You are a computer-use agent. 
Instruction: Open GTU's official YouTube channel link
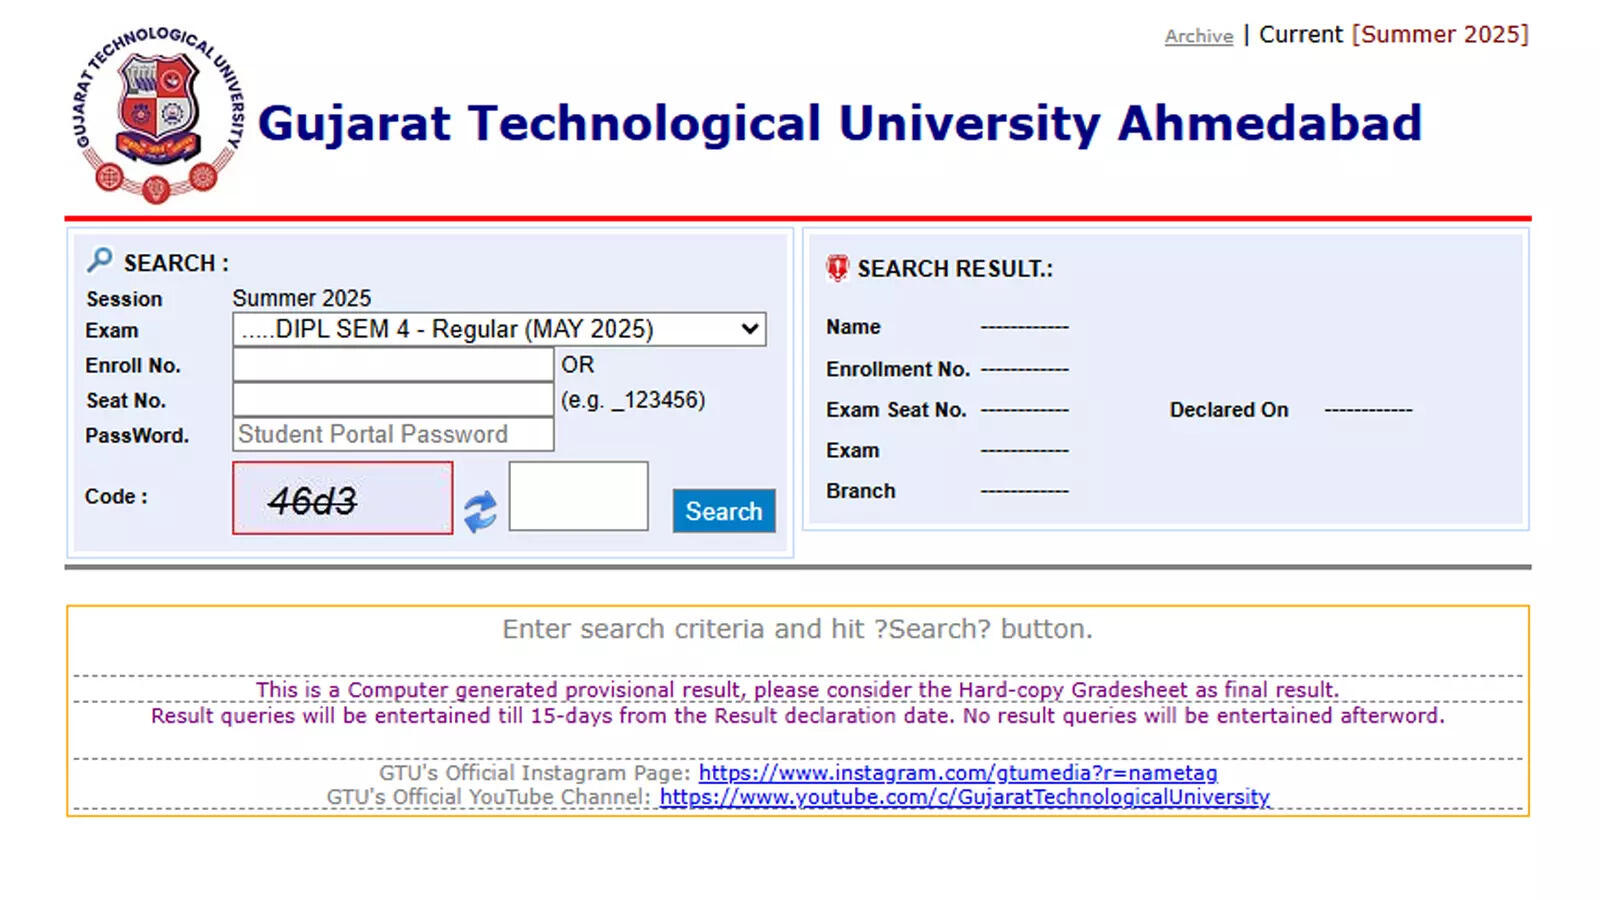click(965, 797)
